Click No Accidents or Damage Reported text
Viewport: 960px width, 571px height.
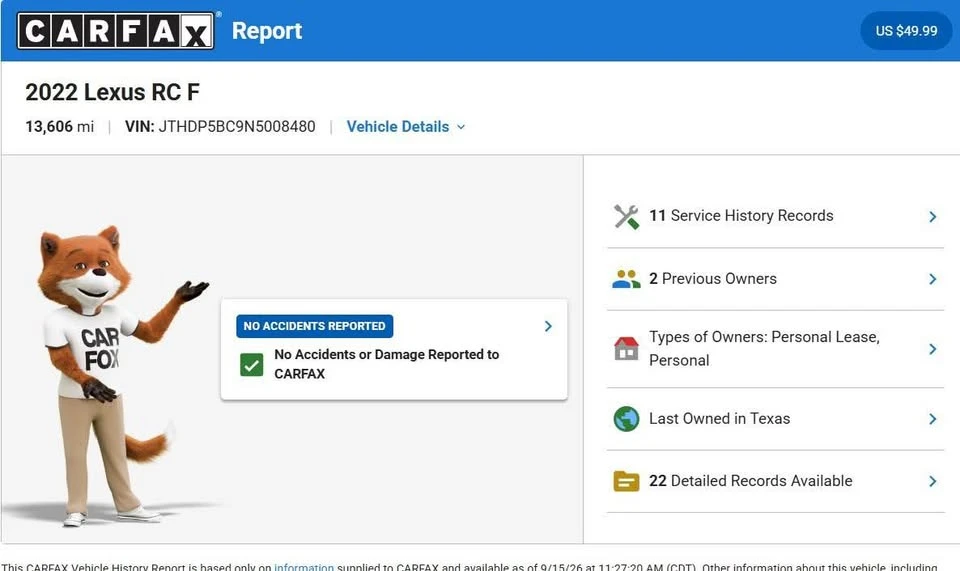(386, 364)
